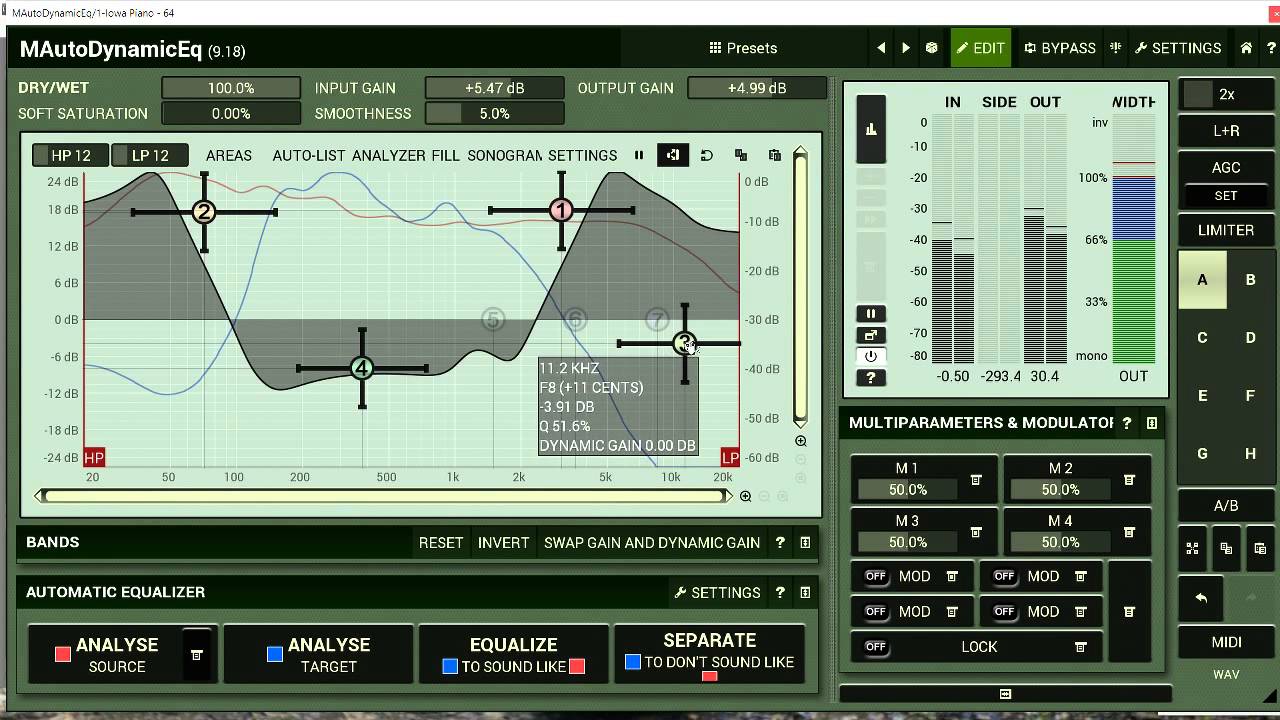Click the undo arrow button

tap(1202, 598)
